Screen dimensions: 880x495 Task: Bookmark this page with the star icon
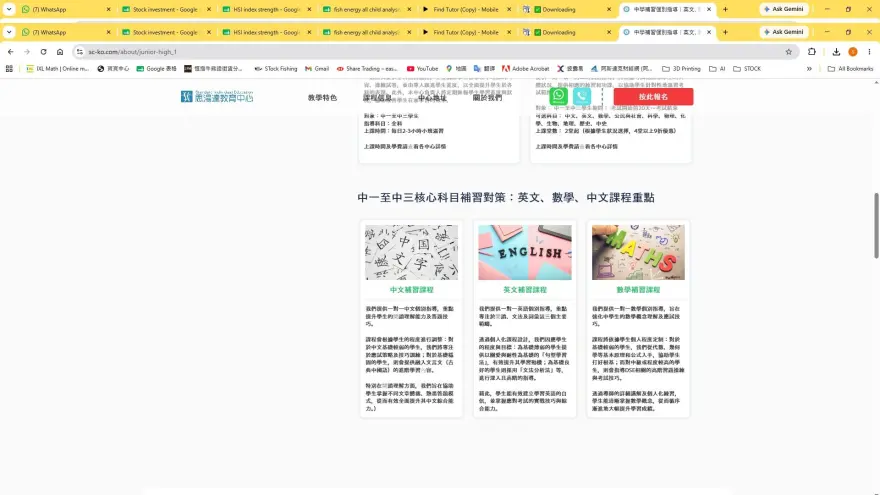tap(789, 52)
